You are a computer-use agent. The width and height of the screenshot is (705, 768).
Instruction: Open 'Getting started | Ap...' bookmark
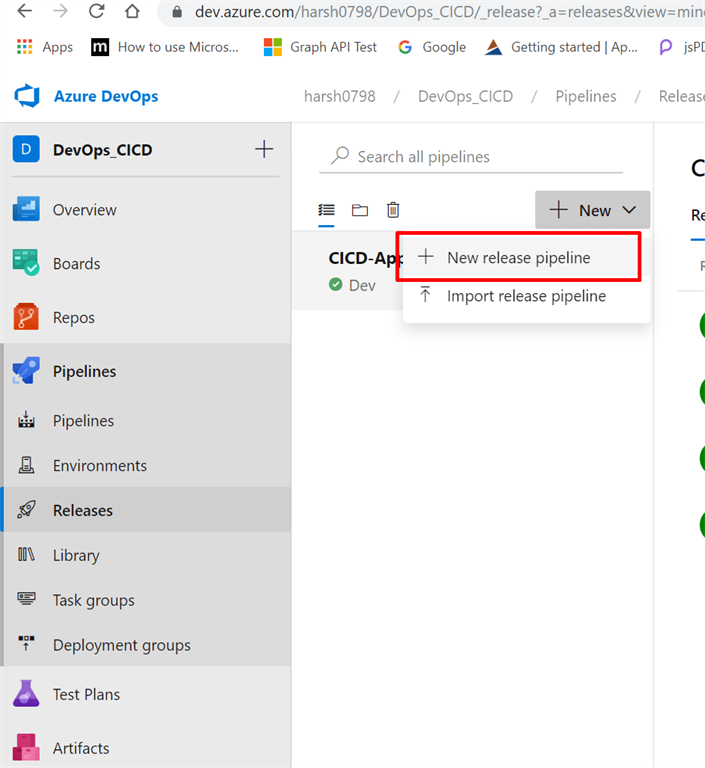coord(561,47)
